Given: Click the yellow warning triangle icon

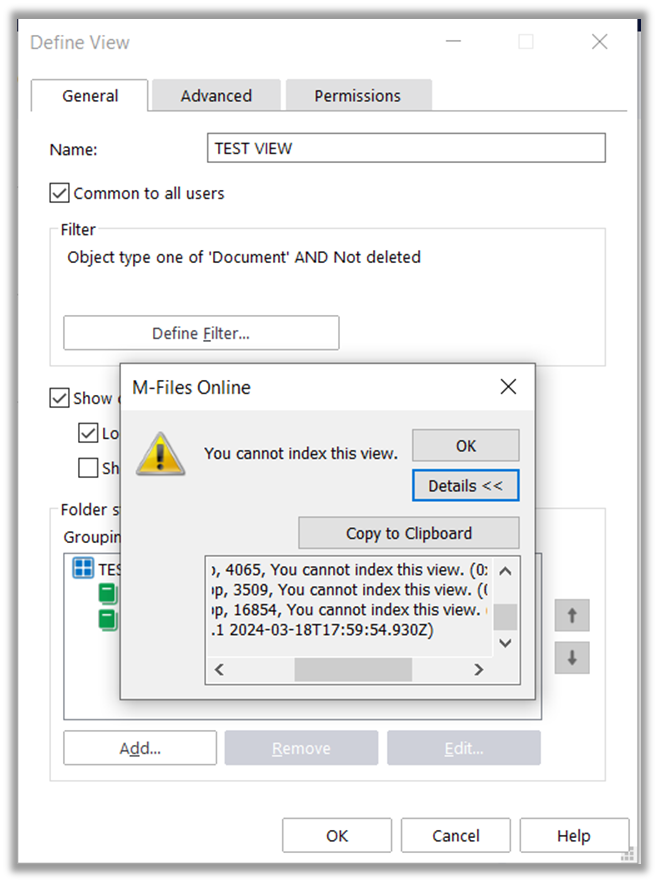Looking at the screenshot, I should point(161,454).
